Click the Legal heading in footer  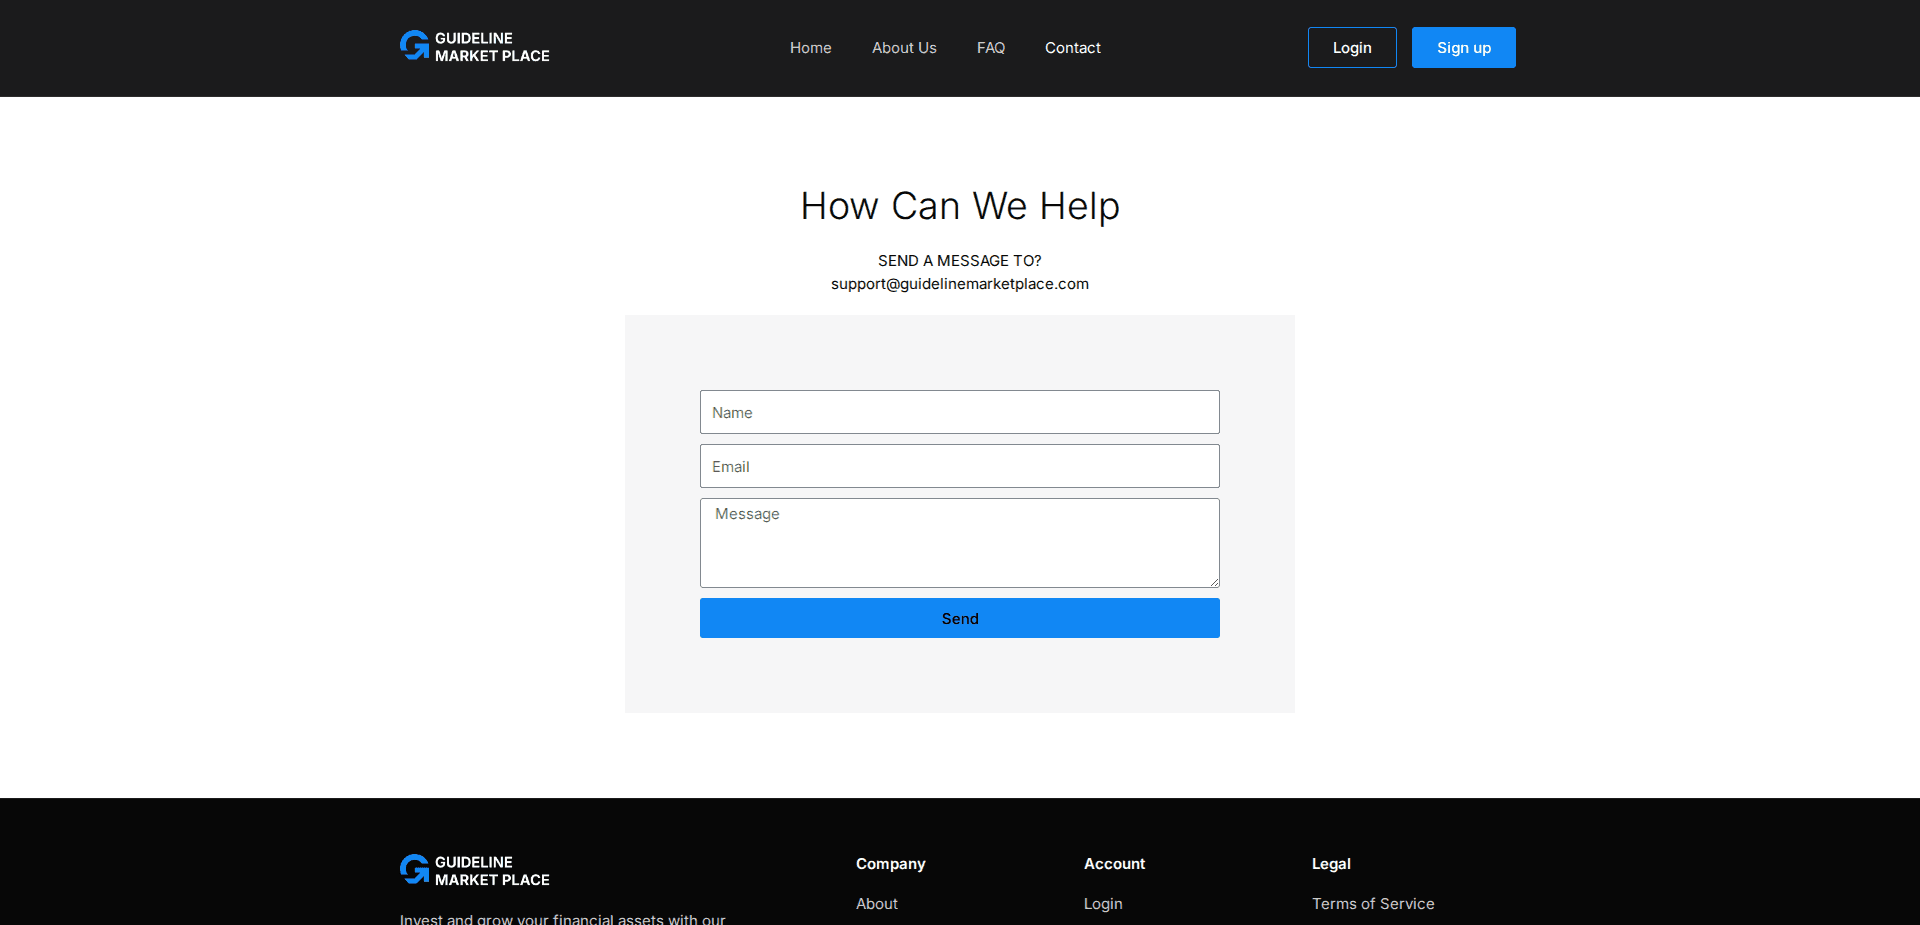[1331, 864]
